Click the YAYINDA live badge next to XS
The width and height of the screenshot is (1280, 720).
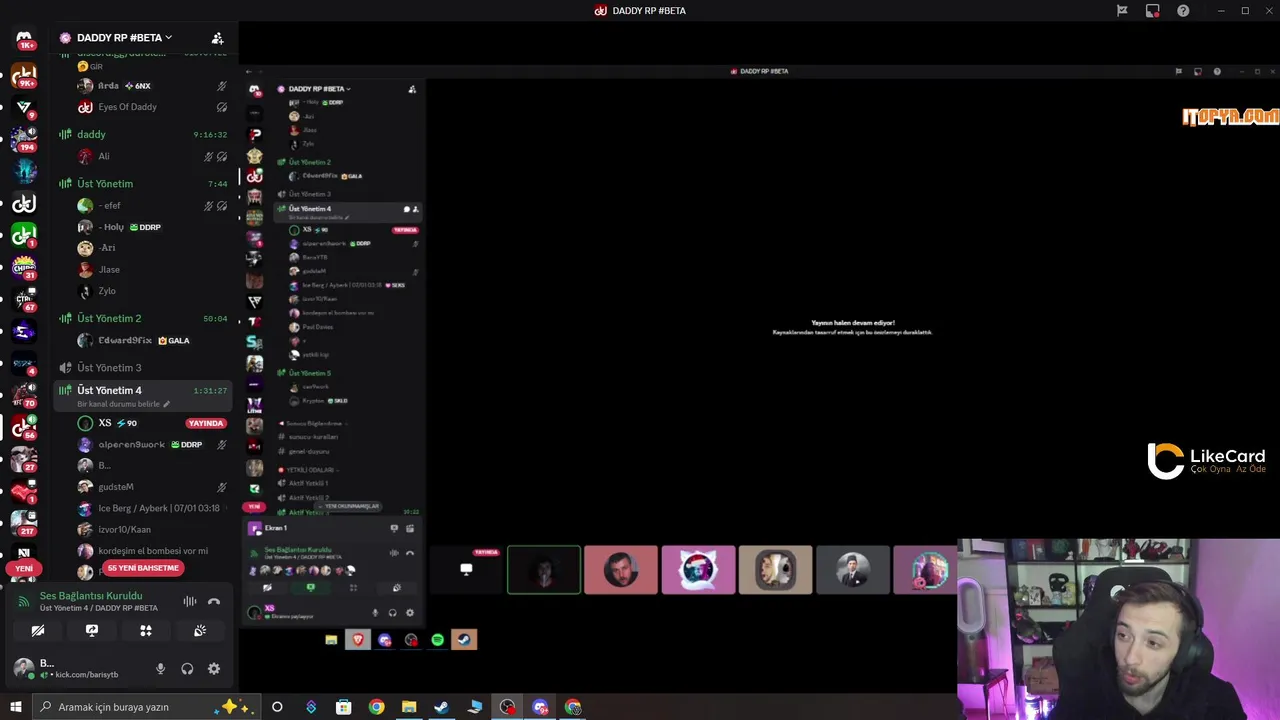coord(205,423)
